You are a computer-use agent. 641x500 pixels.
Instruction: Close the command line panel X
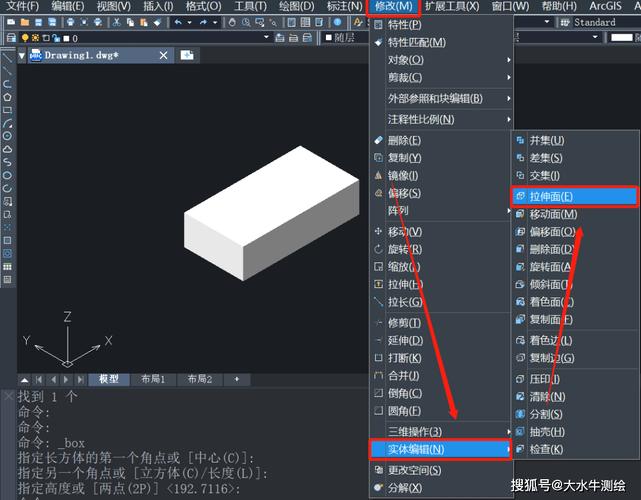[8, 396]
